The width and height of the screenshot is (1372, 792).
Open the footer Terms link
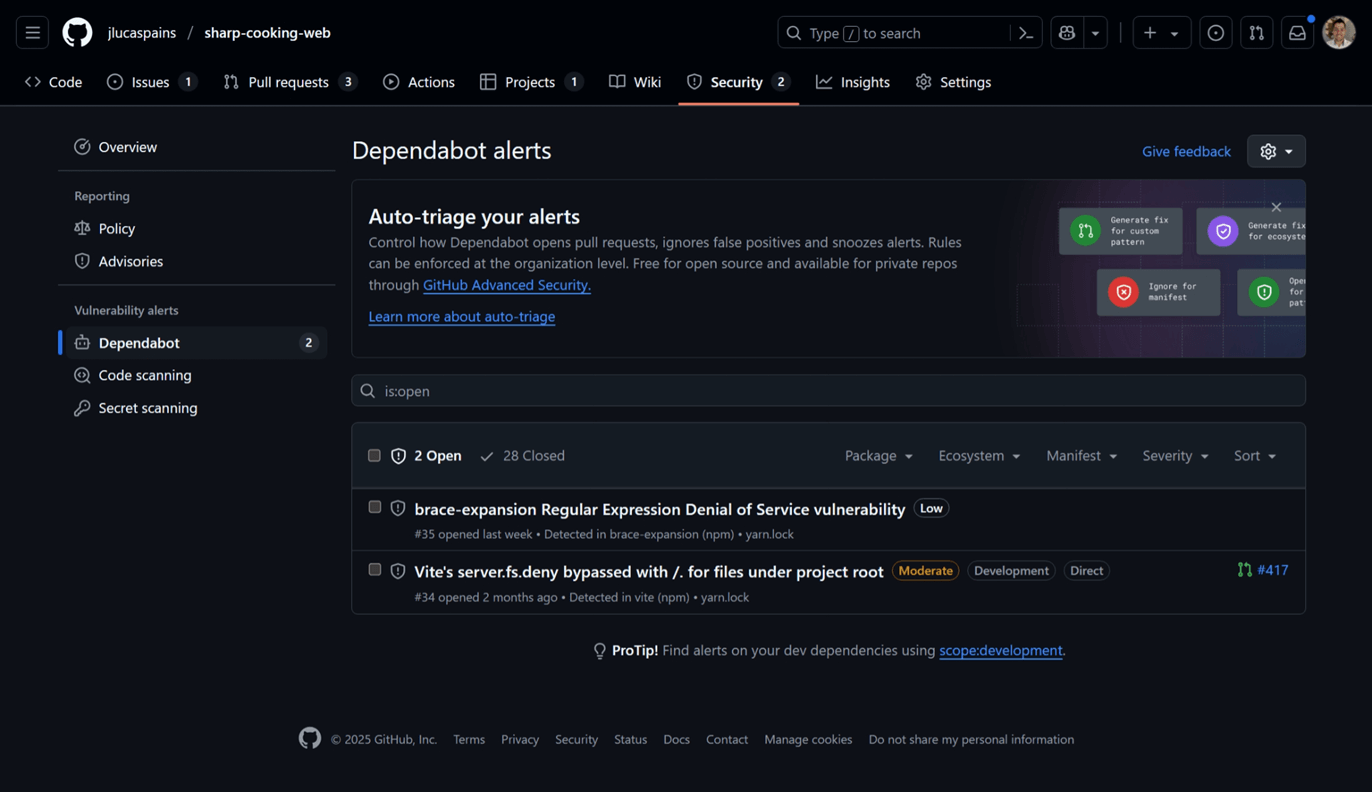click(x=469, y=740)
